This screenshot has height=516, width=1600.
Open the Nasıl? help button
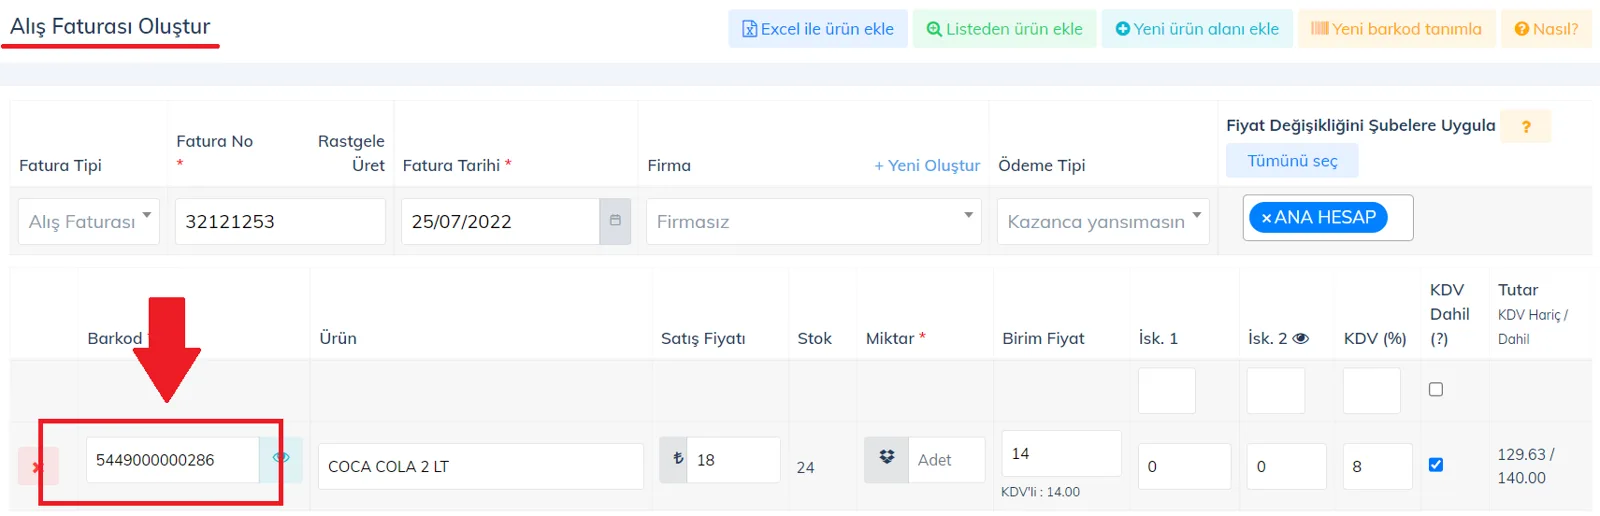point(1546,29)
